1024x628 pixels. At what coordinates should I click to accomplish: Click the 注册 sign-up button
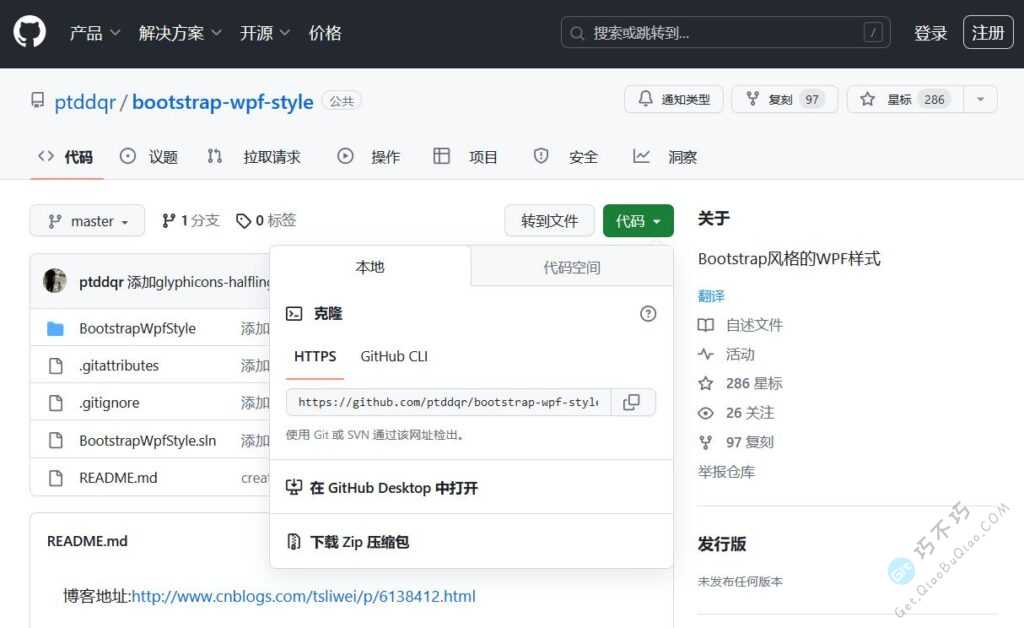(x=987, y=33)
